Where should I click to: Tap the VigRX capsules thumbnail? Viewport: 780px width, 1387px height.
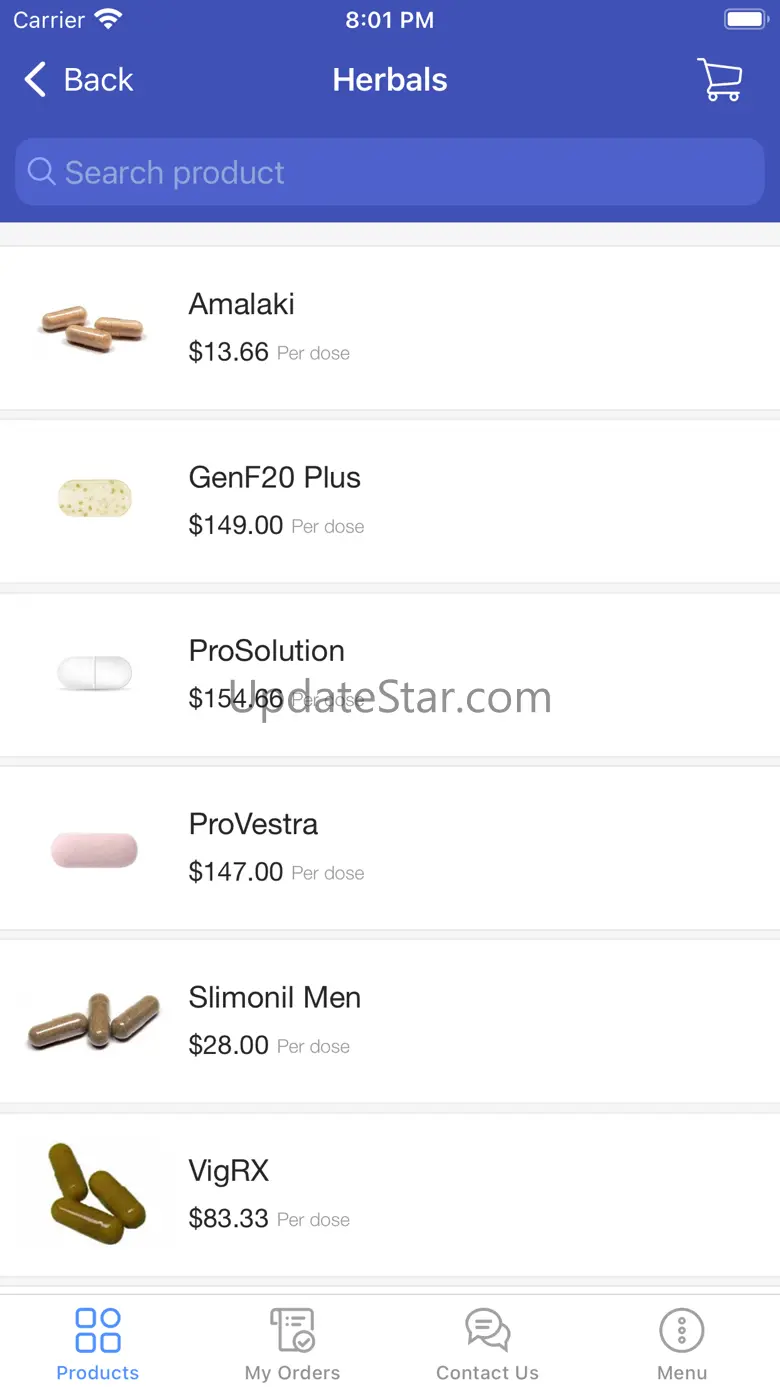click(x=94, y=1194)
